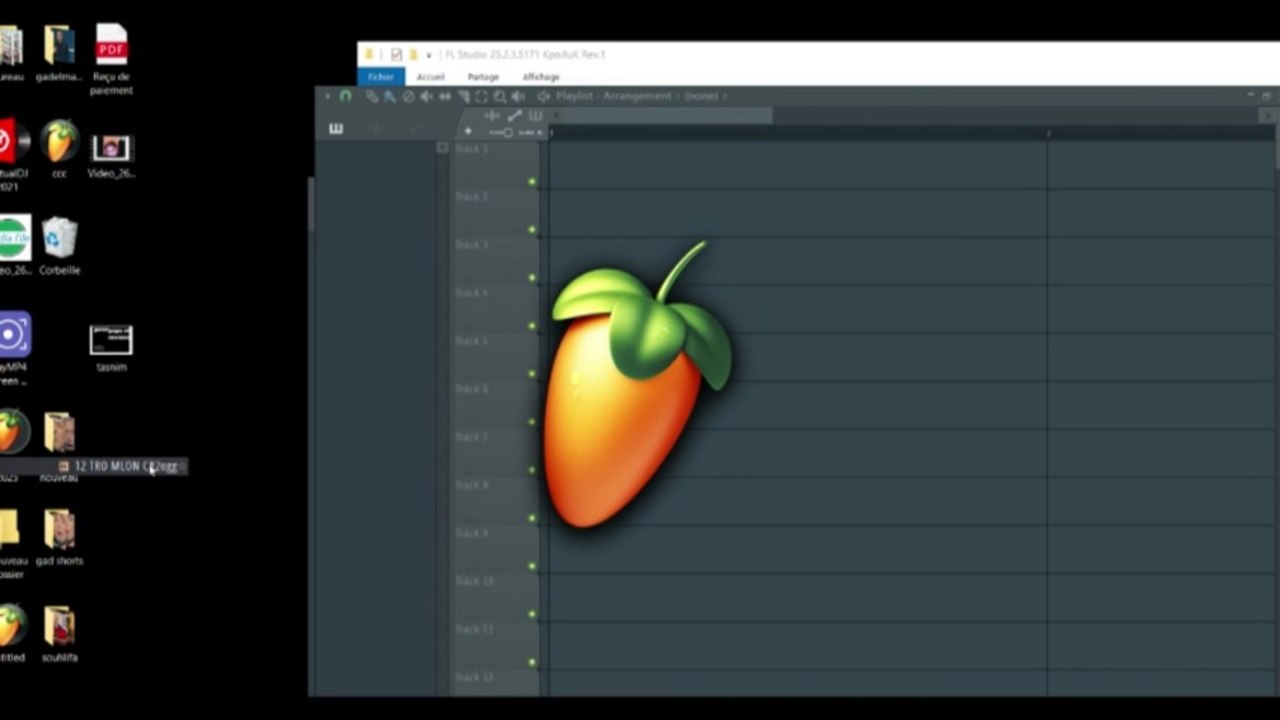Toggle the green mute LED on Track 1
Screen dimensions: 1280x720
point(532,182)
